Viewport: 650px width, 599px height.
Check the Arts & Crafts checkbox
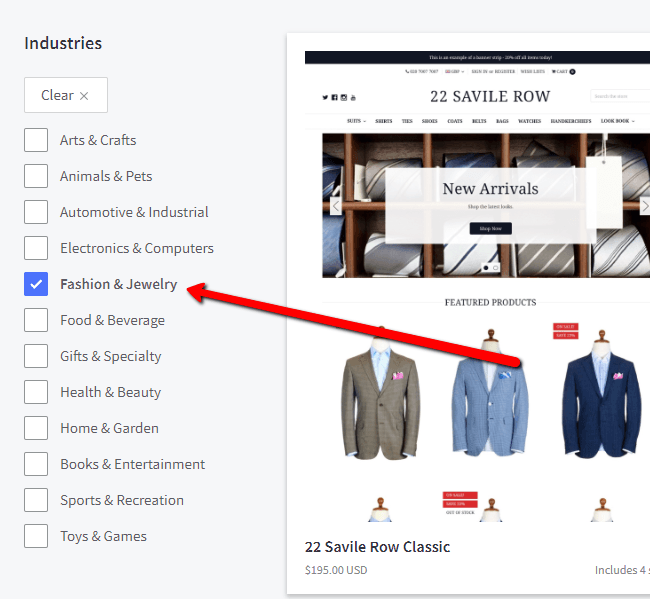[x=36, y=140]
